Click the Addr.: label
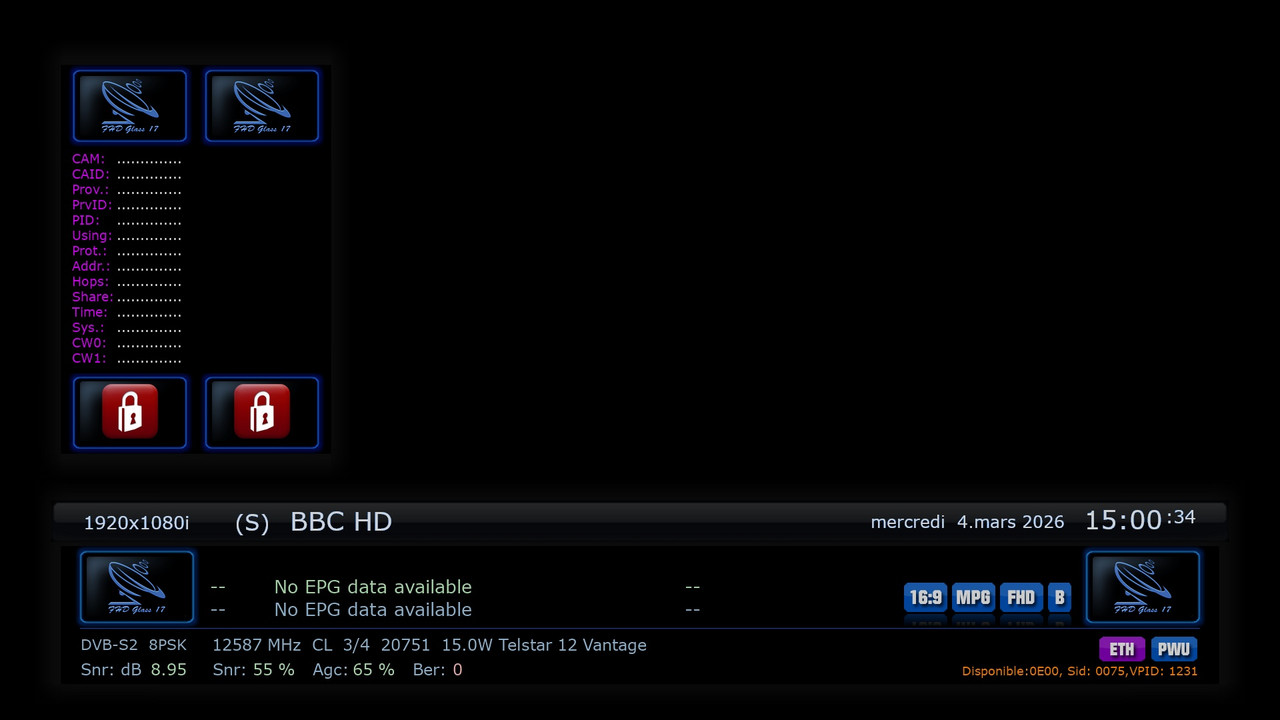Image resolution: width=1280 pixels, height=720 pixels. click(x=91, y=266)
